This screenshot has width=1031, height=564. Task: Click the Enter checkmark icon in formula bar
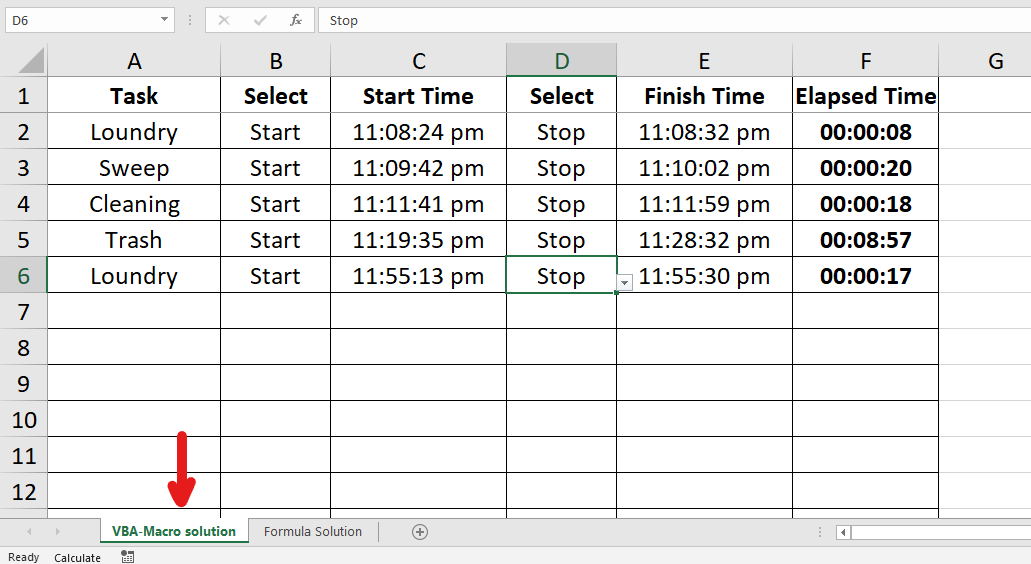[260, 20]
